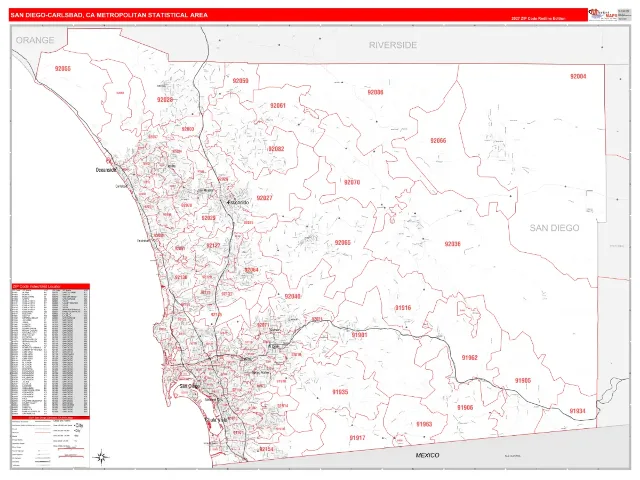Click the black San Diego city label
The width and height of the screenshot is (640, 480).
pos(189,386)
